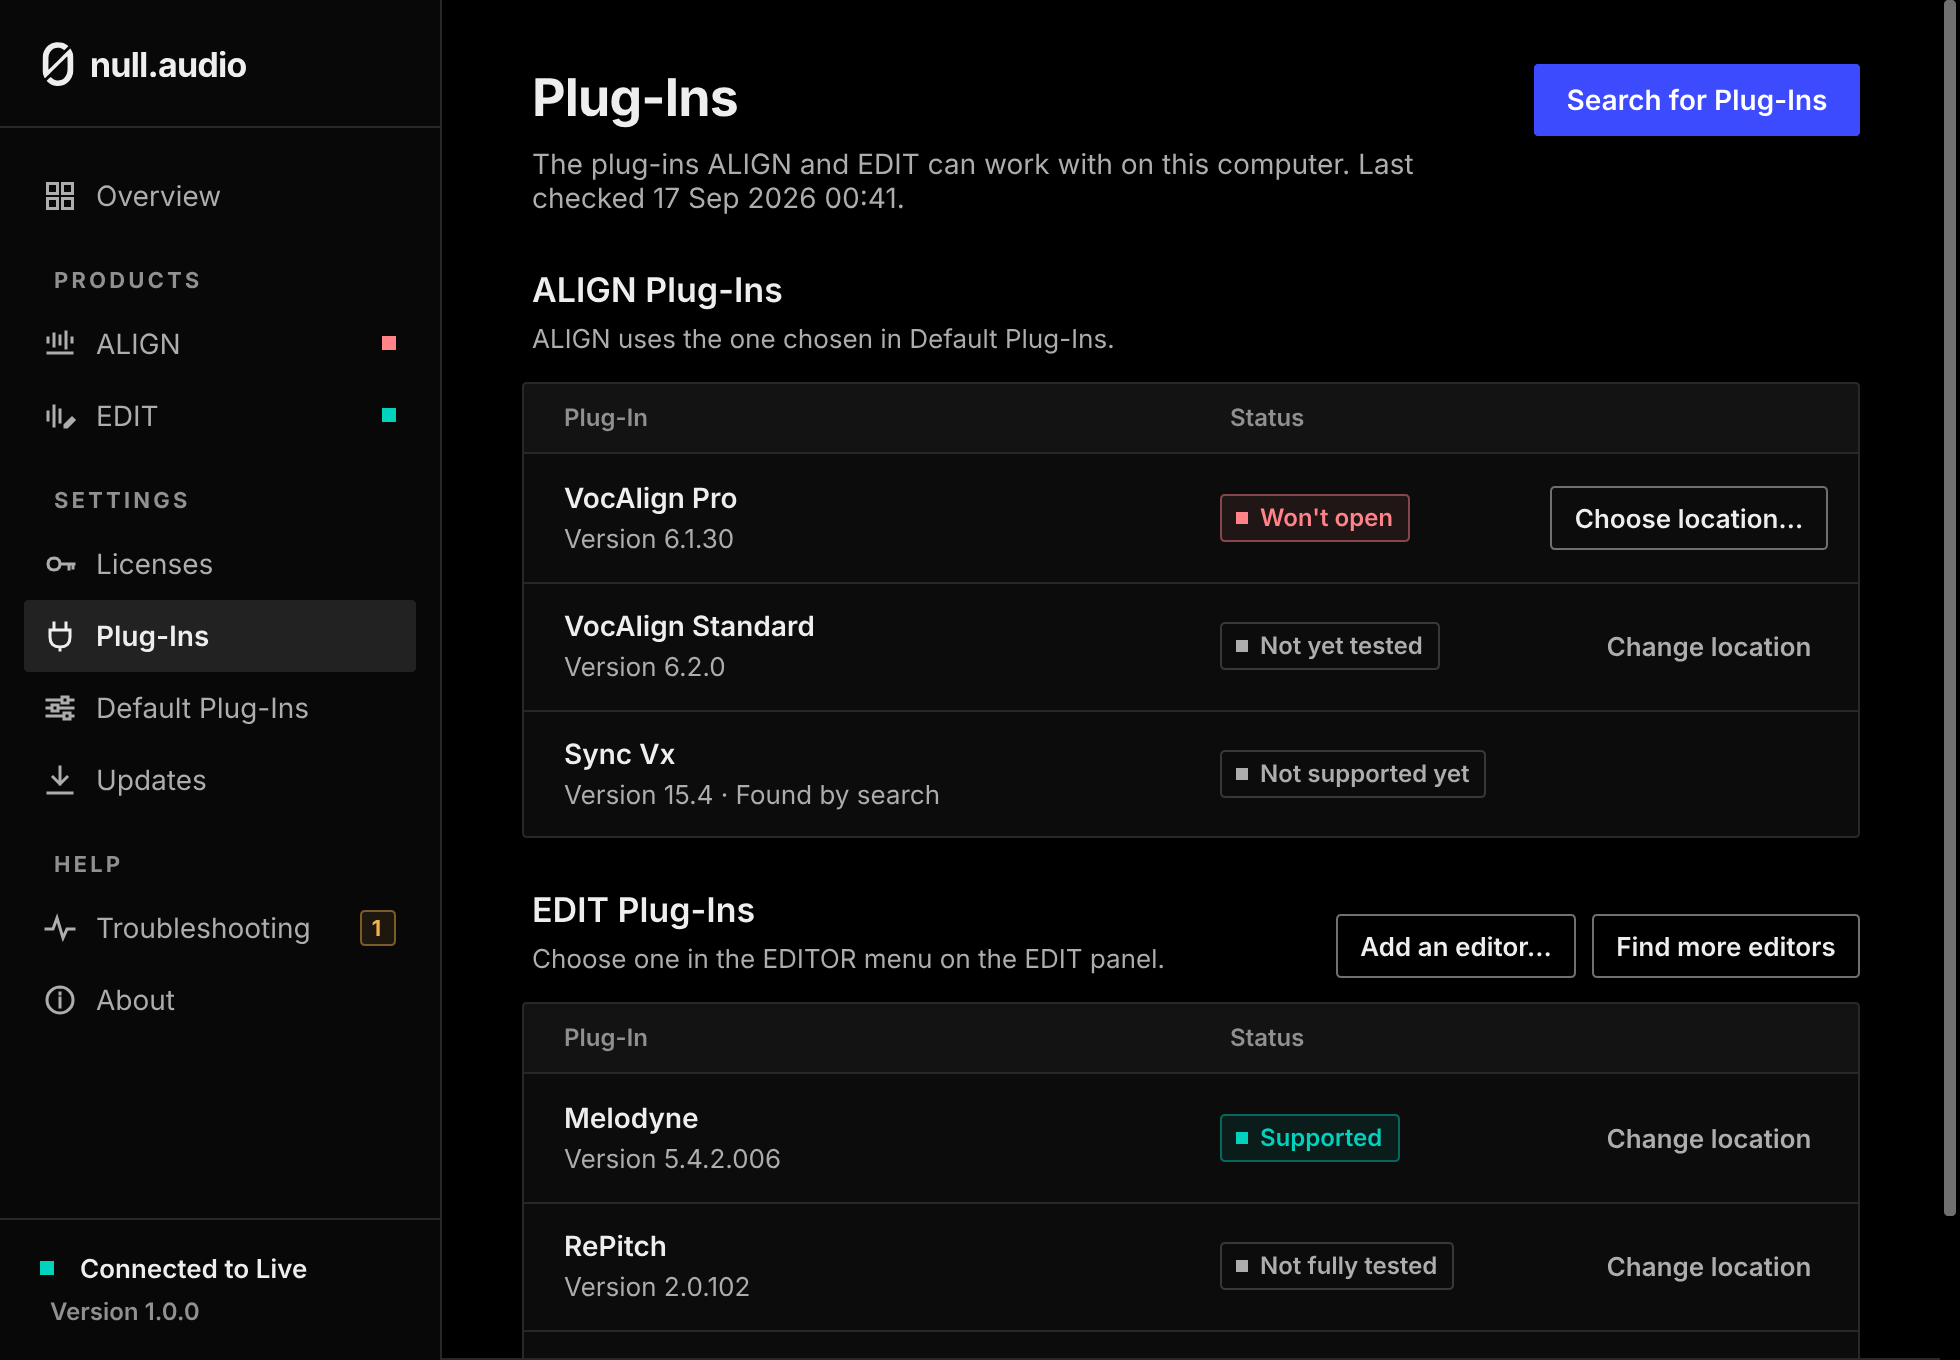This screenshot has height=1360, width=1960.
Task: Click the About info icon
Action: click(x=60, y=1000)
